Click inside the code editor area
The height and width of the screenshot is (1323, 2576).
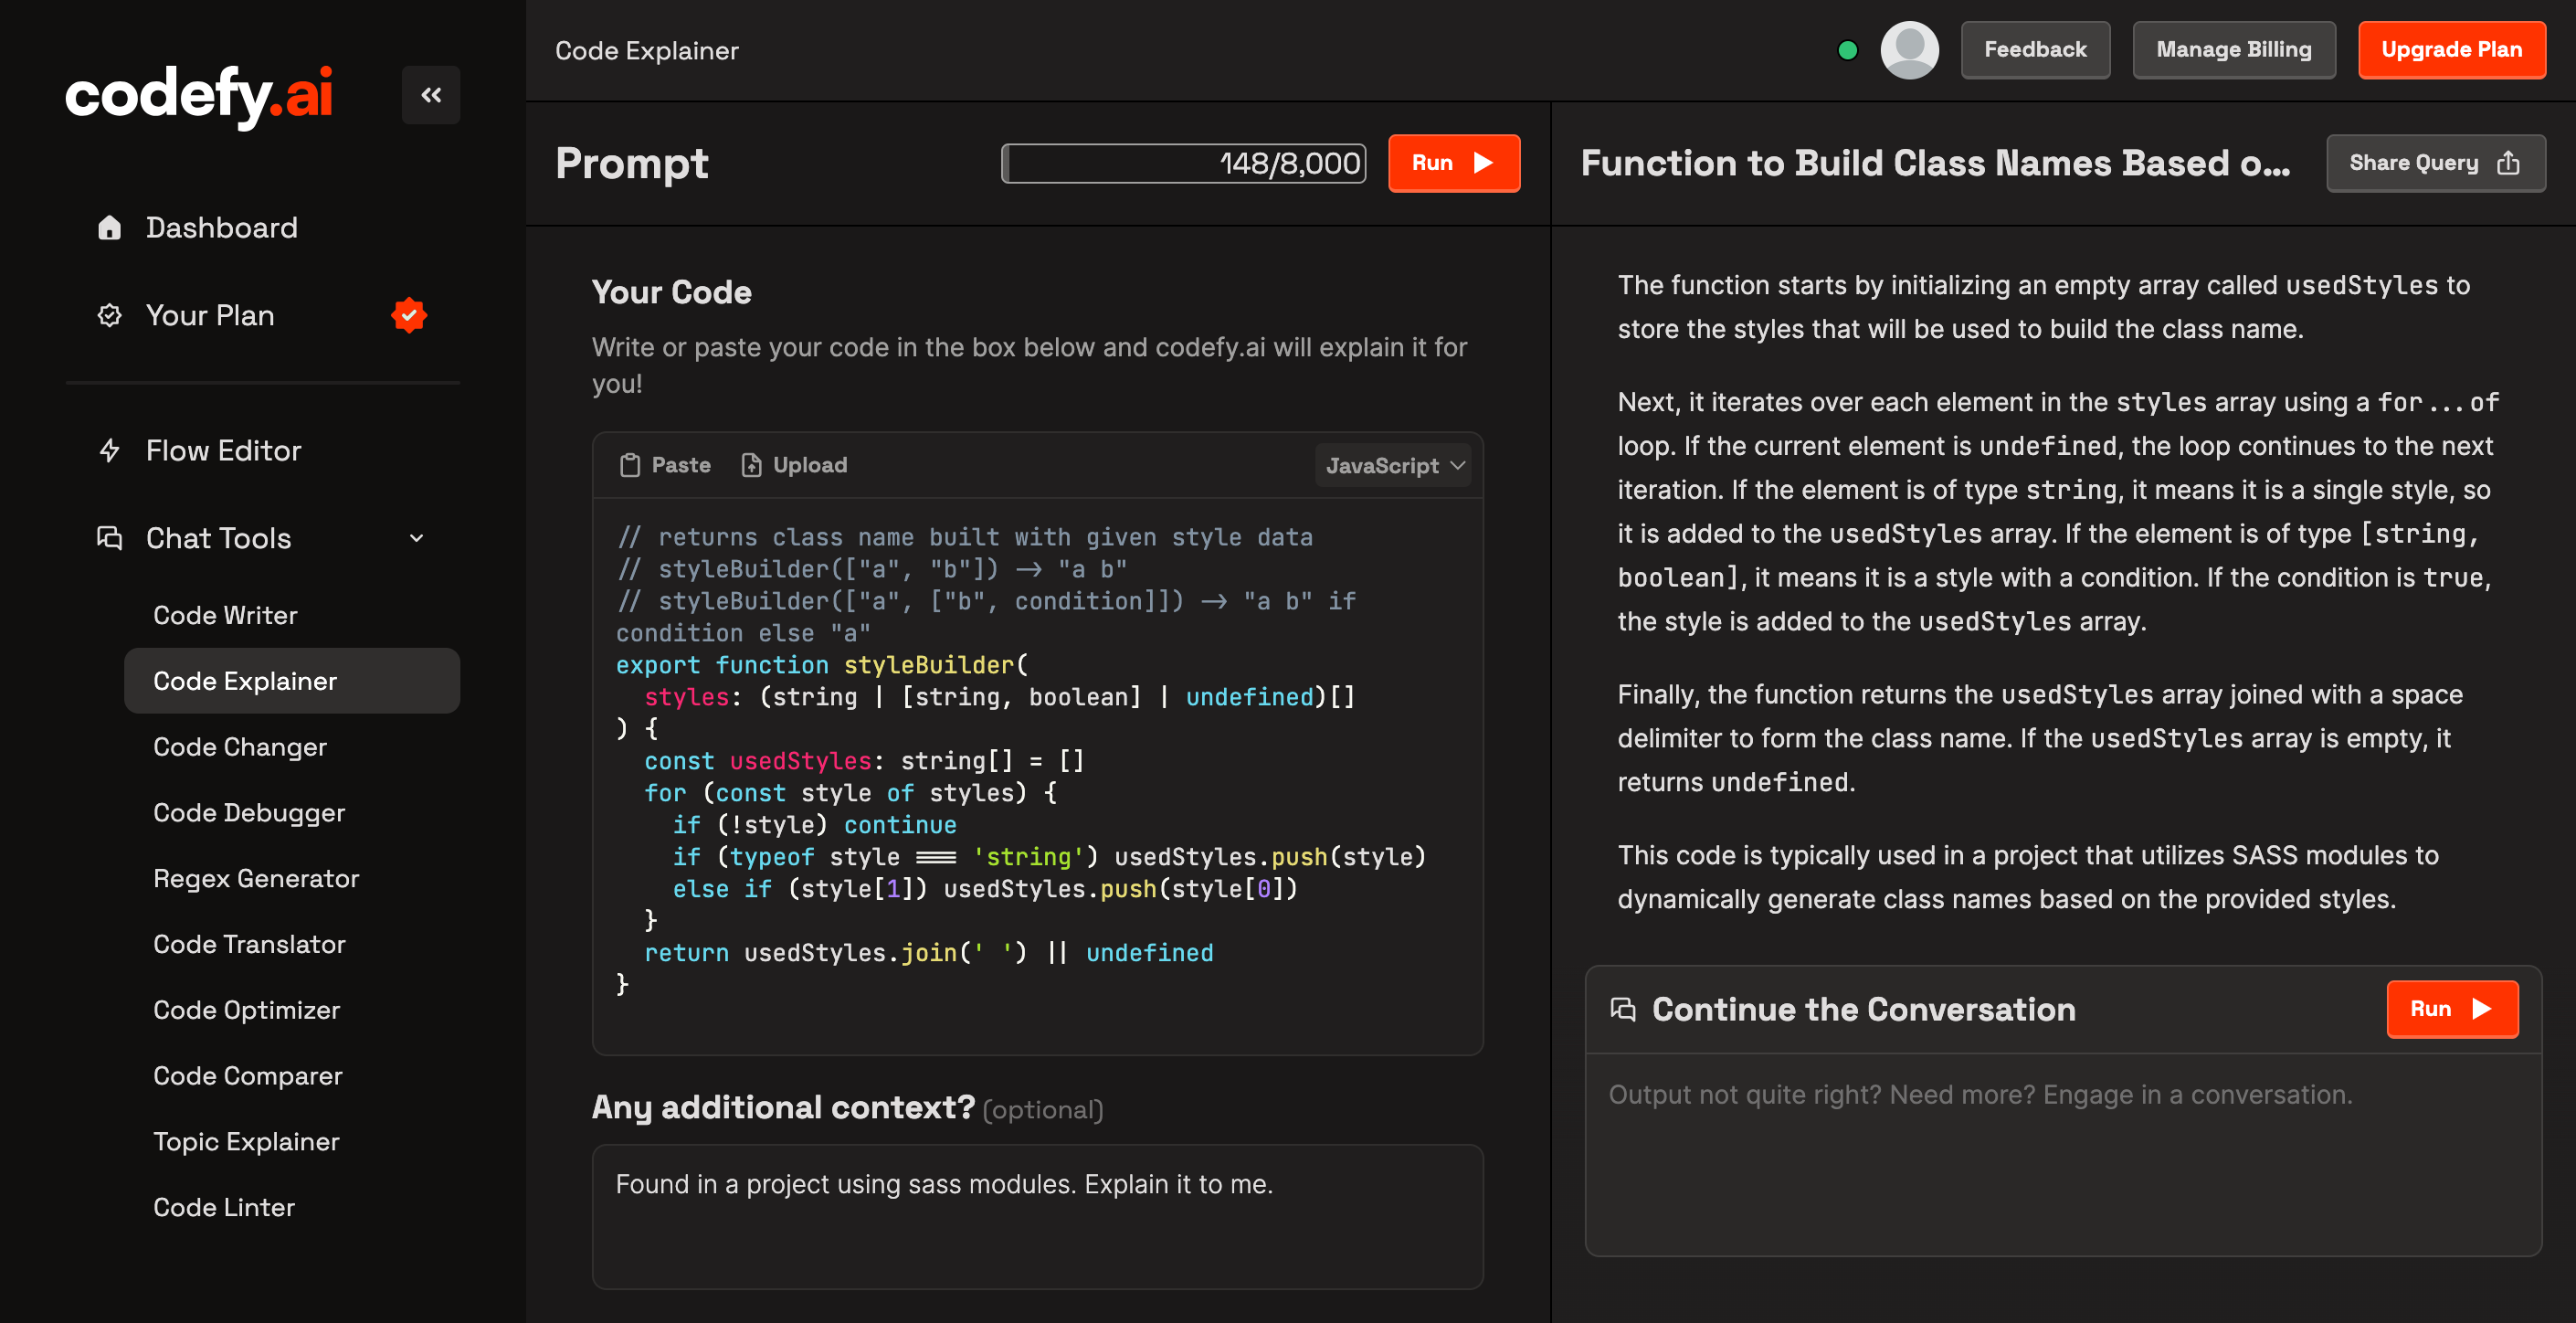[x=1037, y=775]
